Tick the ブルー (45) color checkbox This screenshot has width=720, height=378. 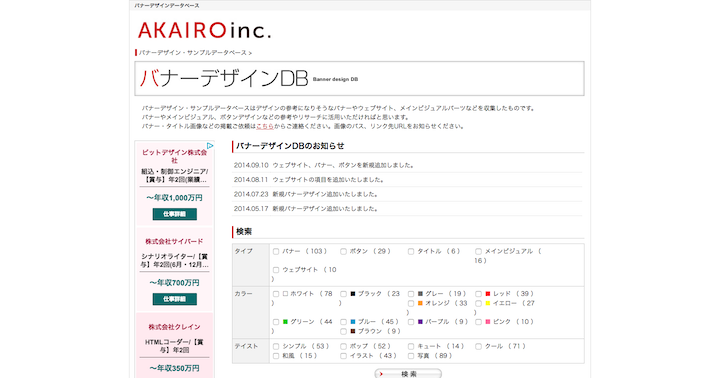[x=343, y=322]
